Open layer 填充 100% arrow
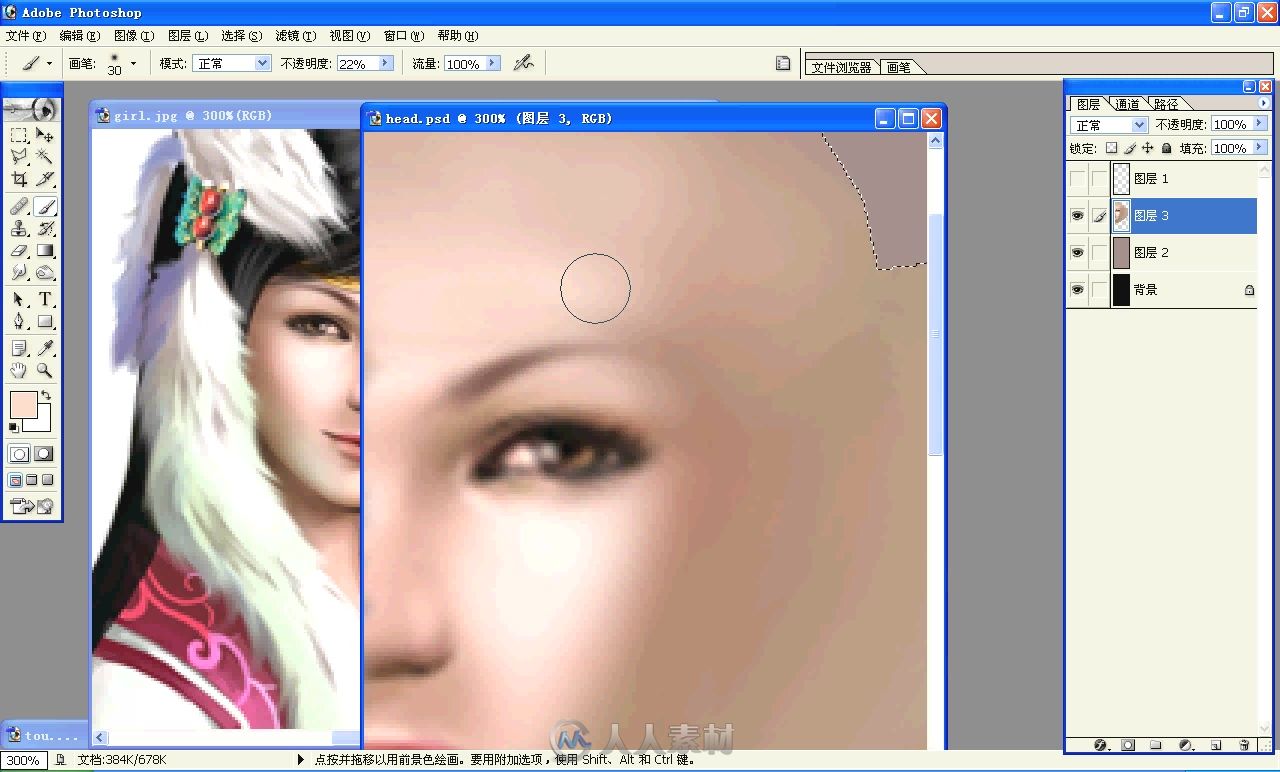Screen dimensions: 1280x772 [1258, 148]
